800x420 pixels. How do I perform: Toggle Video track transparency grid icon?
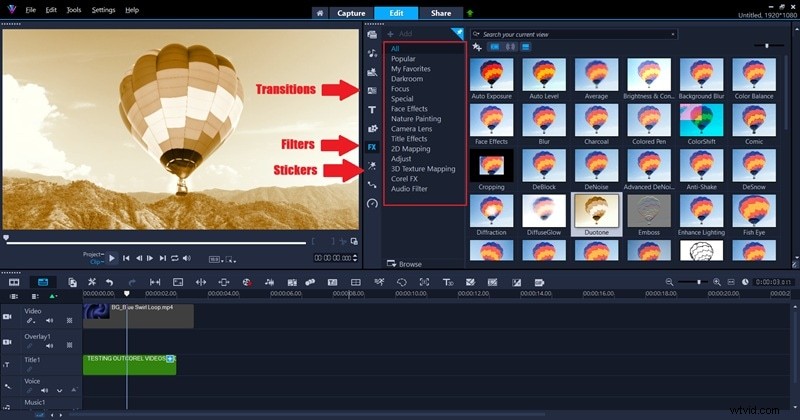pos(69,320)
